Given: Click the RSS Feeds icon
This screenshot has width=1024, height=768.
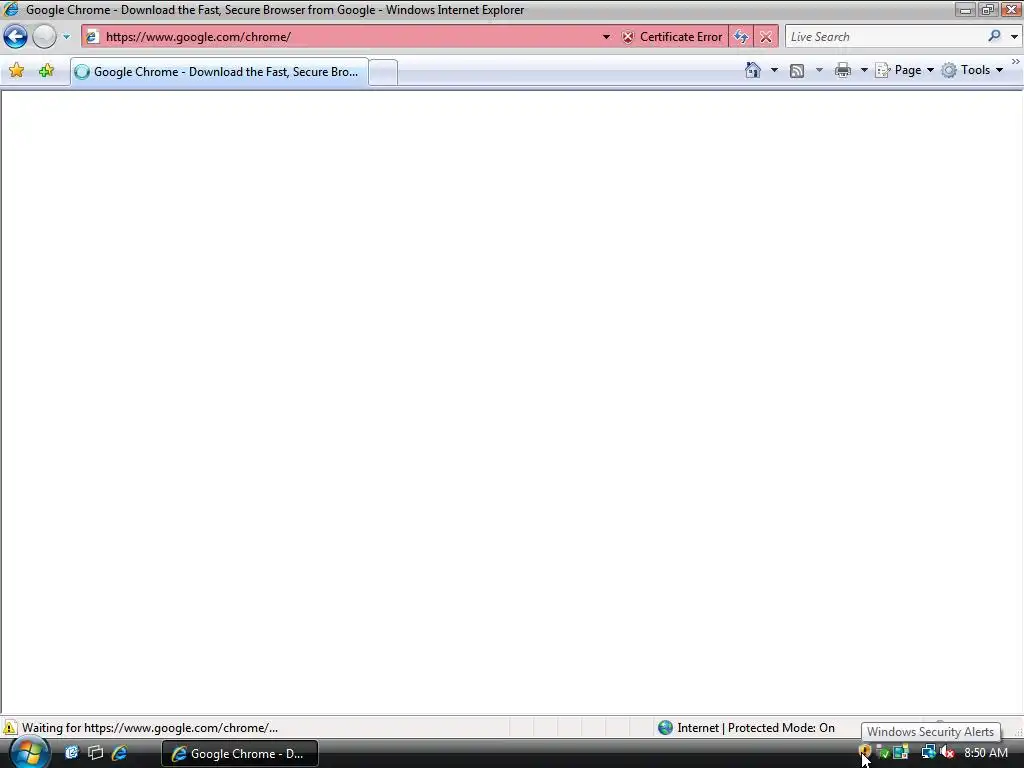Looking at the screenshot, I should pyautogui.click(x=797, y=71).
